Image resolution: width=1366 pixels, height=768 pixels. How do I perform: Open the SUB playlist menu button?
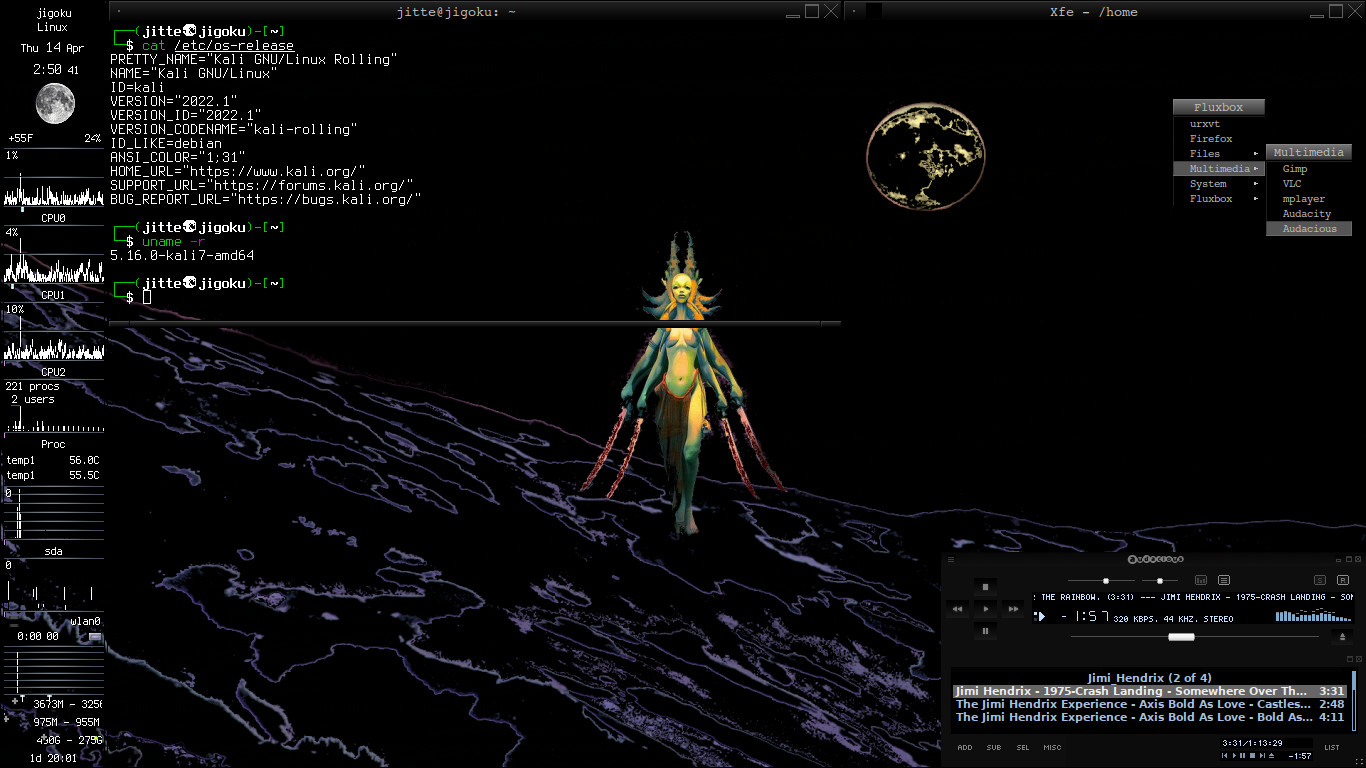(x=994, y=747)
